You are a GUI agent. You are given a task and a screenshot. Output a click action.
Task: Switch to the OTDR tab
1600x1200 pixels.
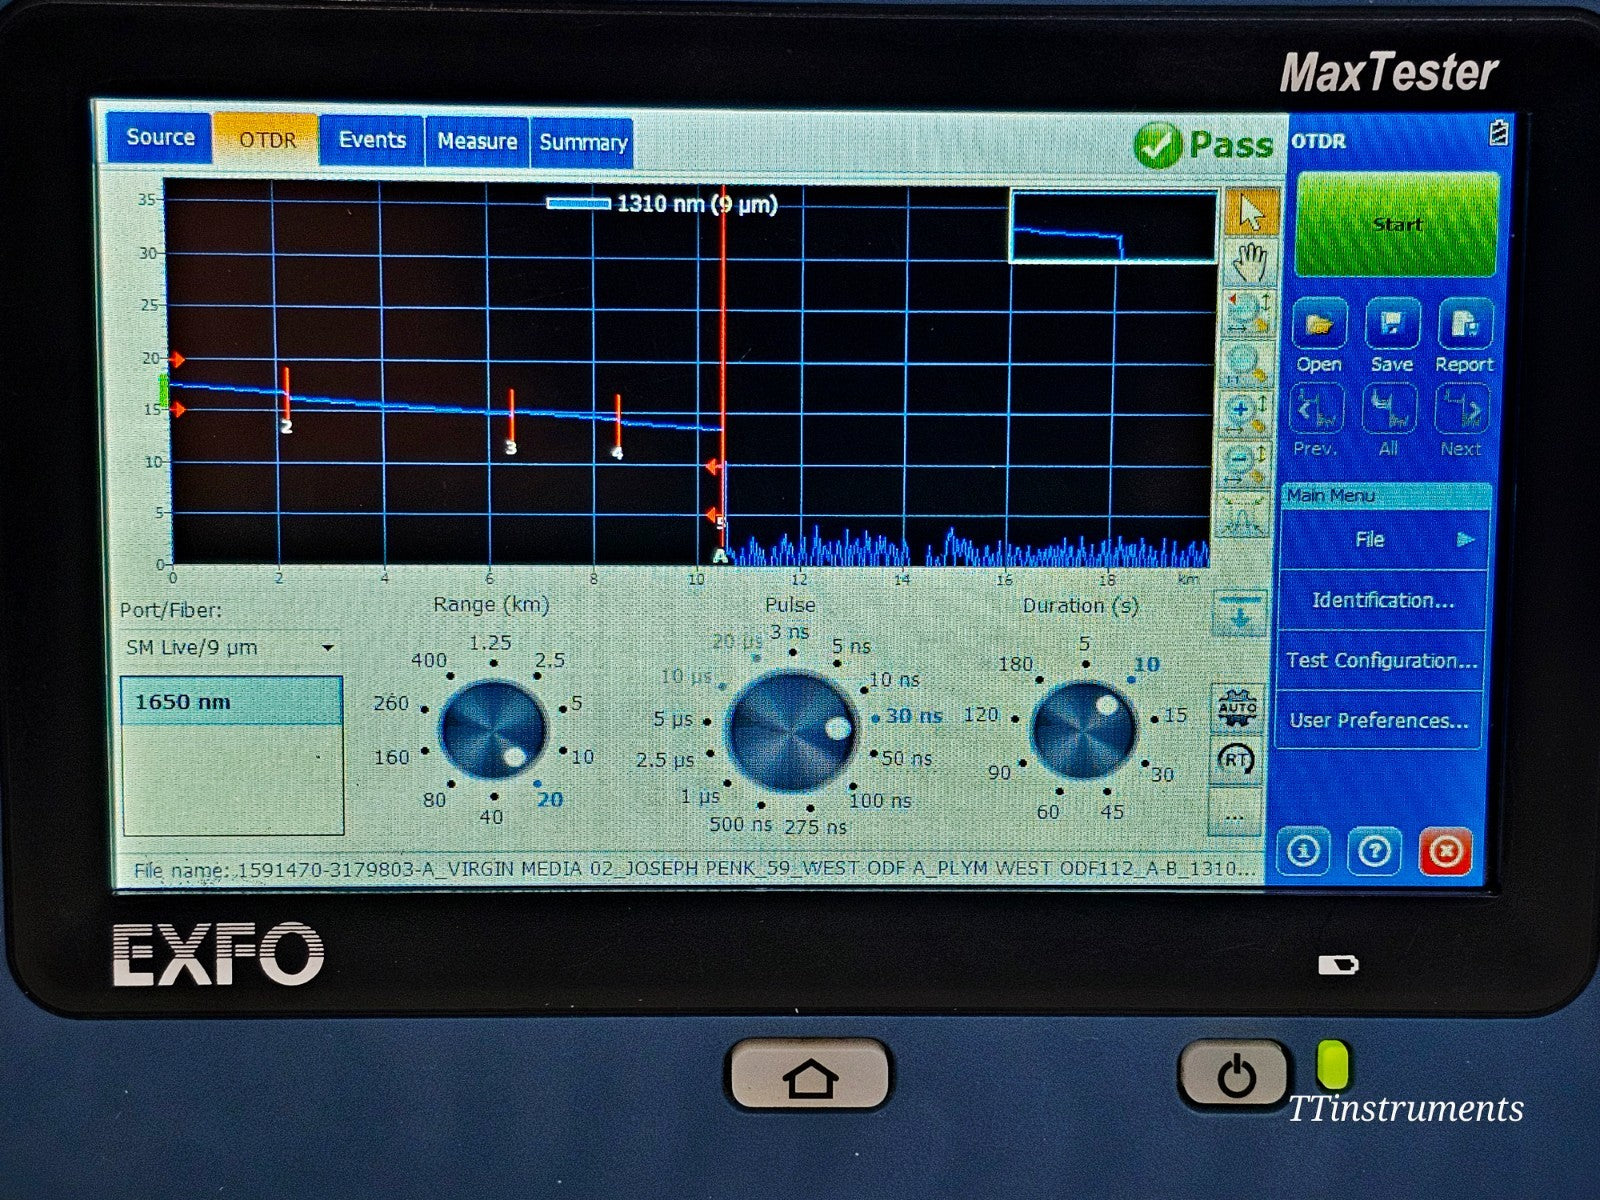coord(267,139)
